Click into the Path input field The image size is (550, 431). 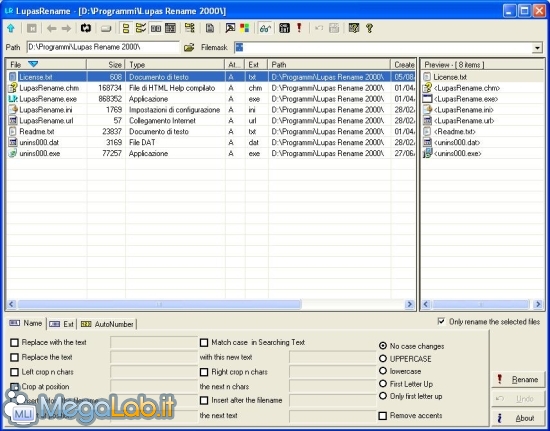click(103, 47)
